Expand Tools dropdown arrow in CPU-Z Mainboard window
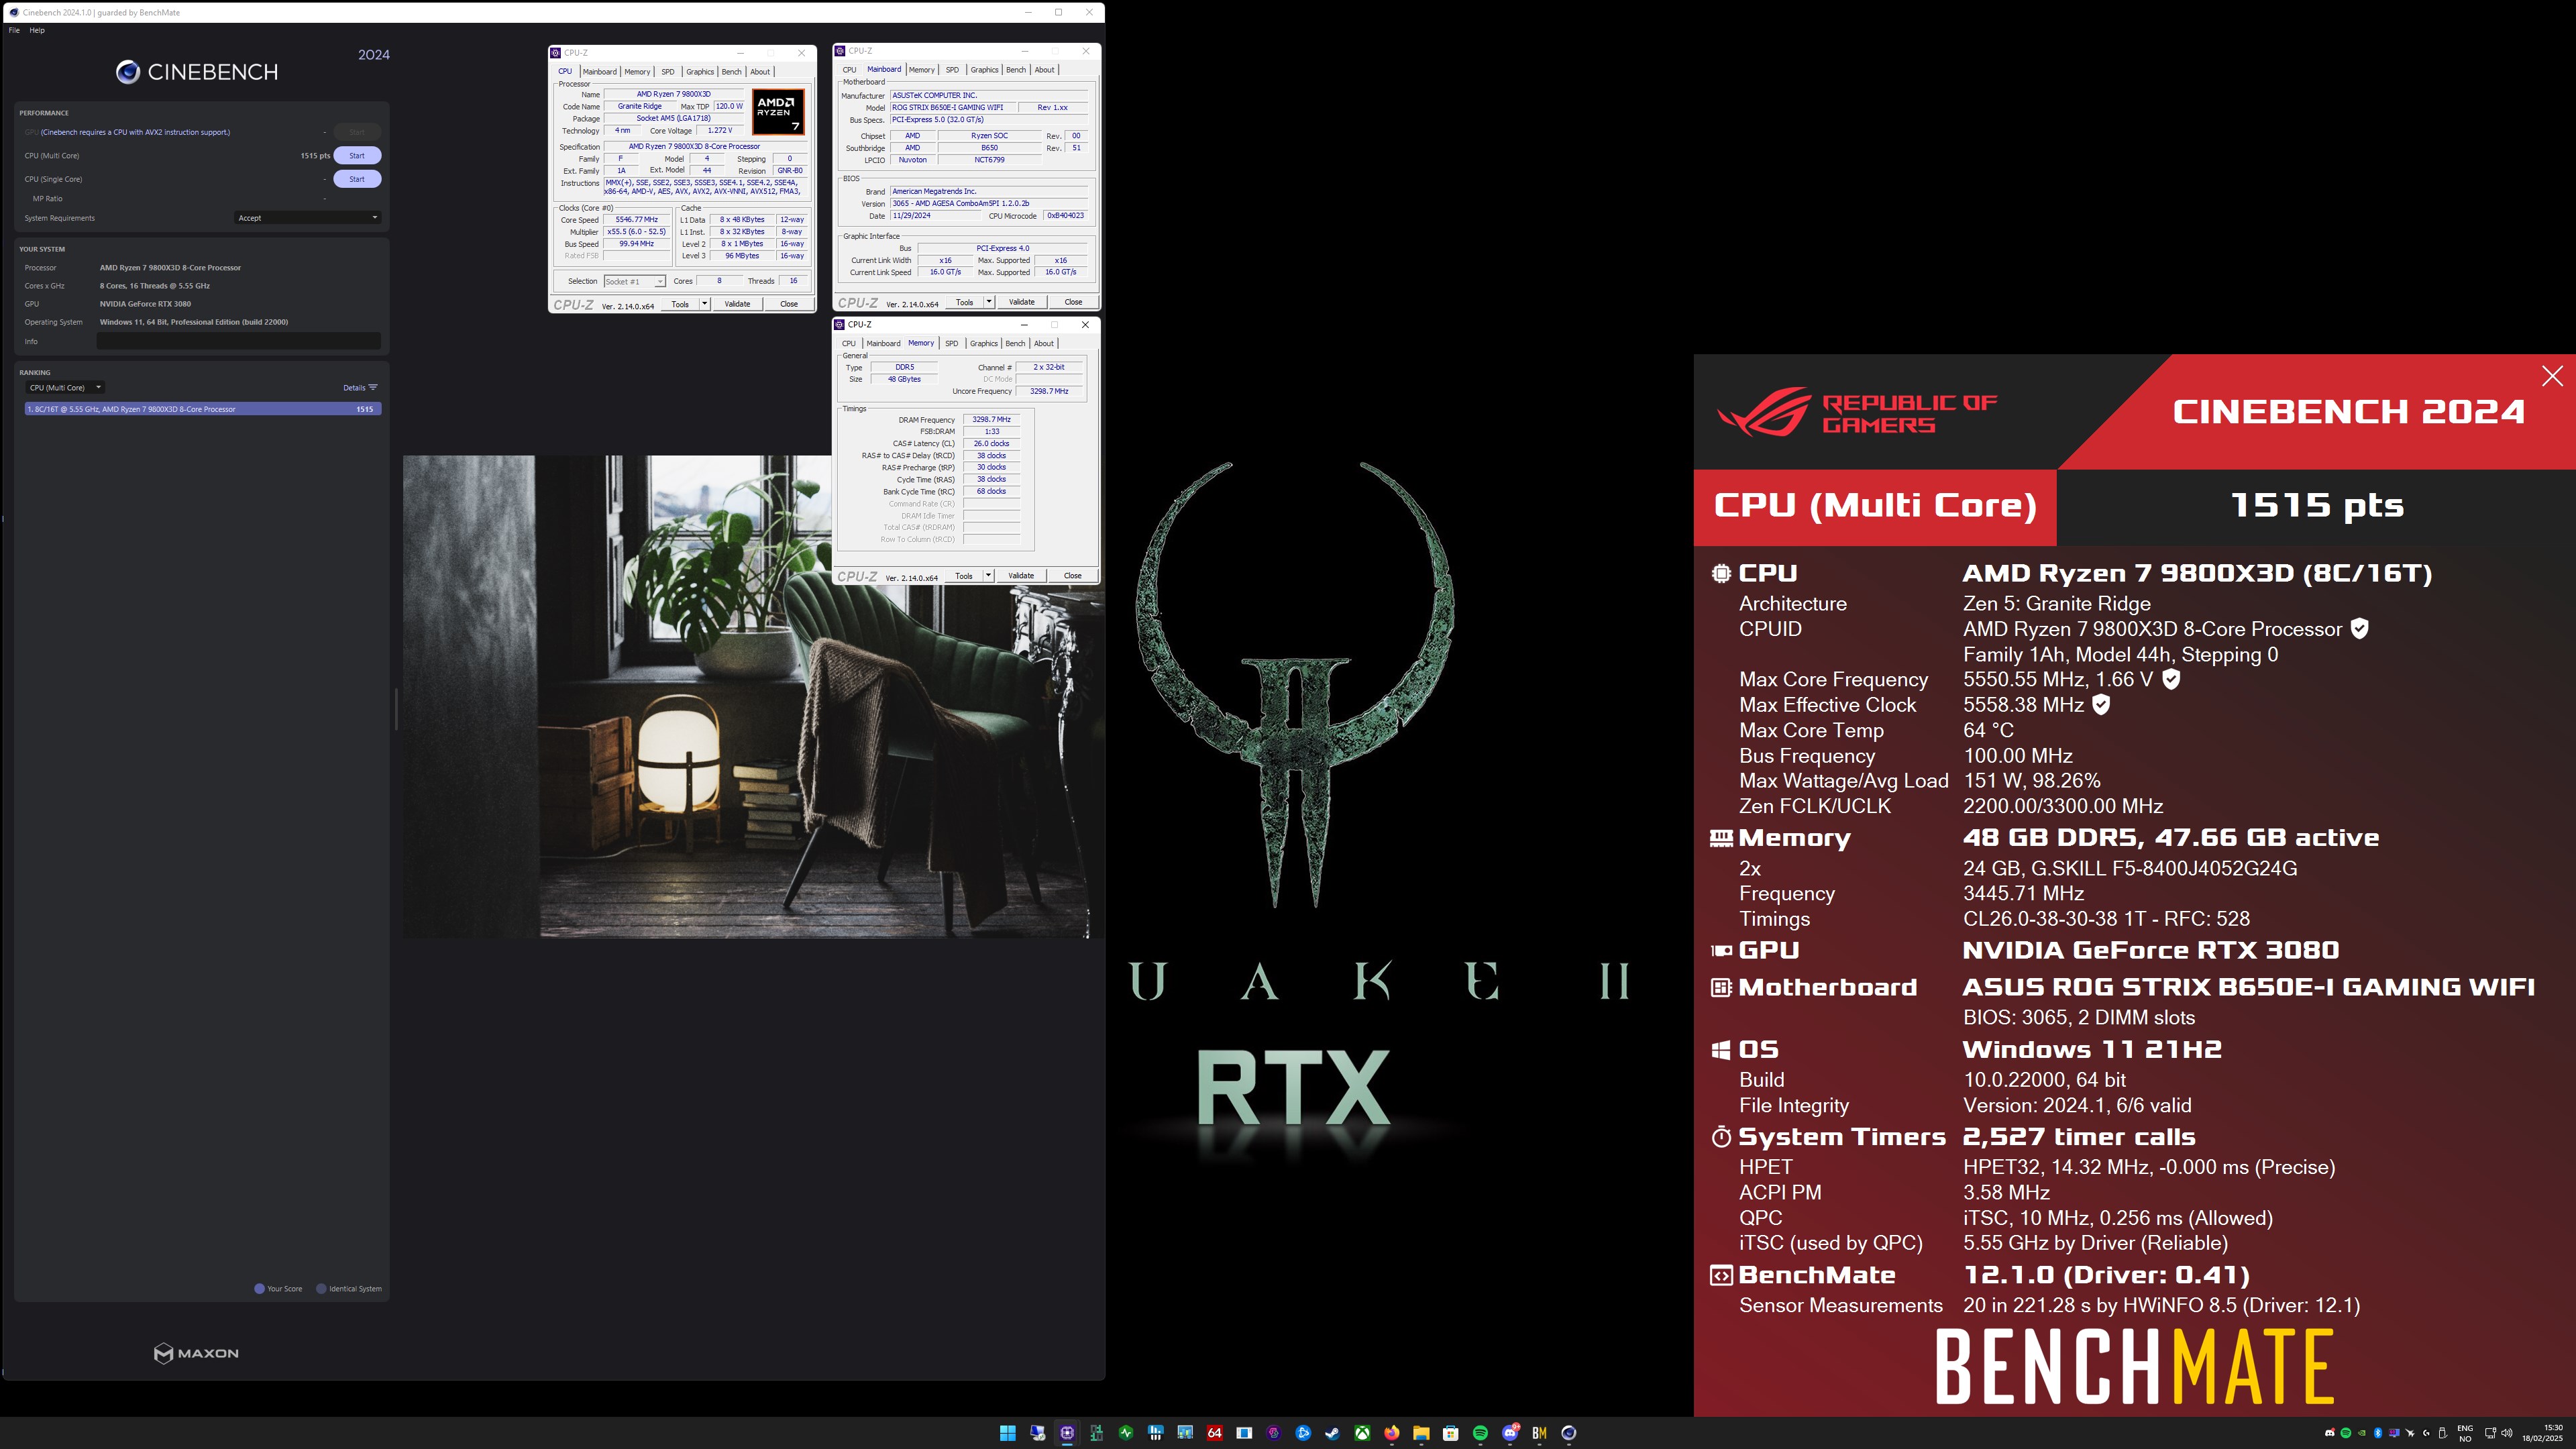Viewport: 2576px width, 1449px height. pyautogui.click(x=989, y=302)
